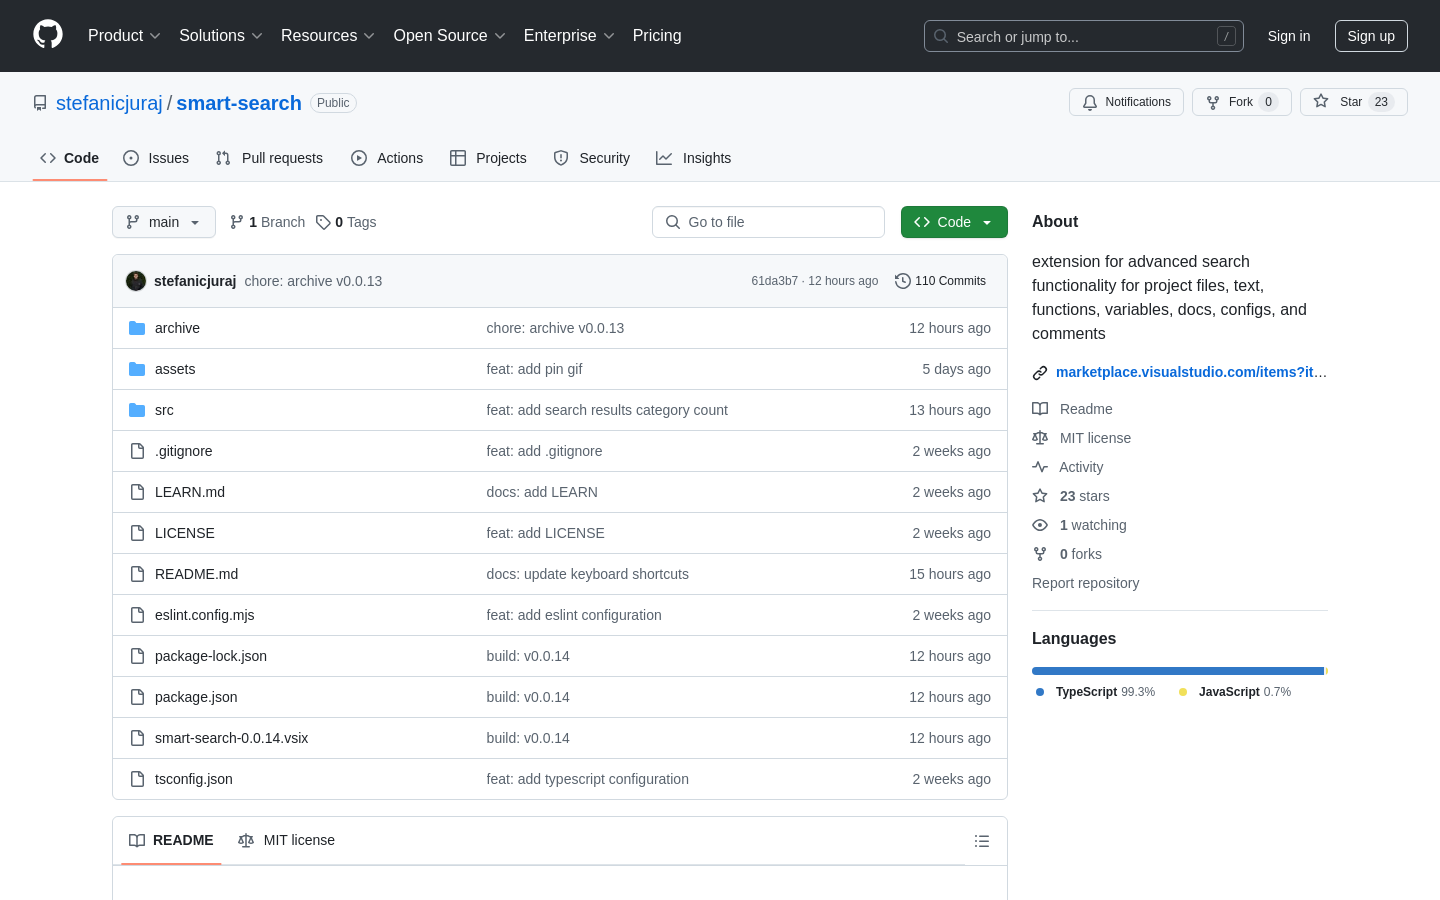Click the blue TypeScript language bar

tap(1178, 671)
